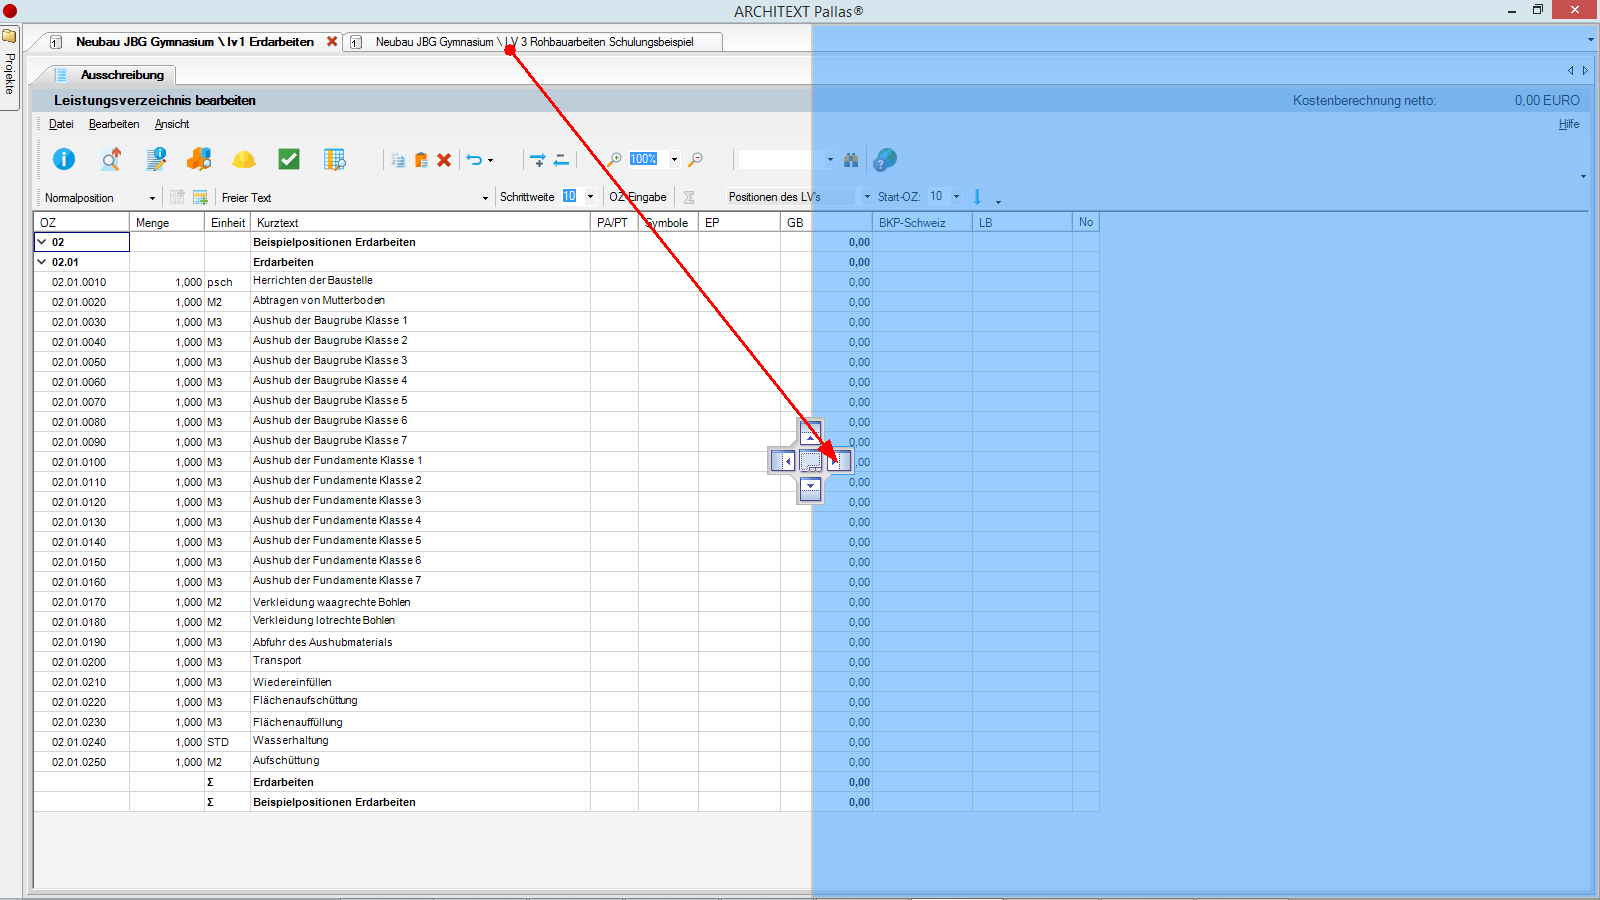Click the paste clipboard icon
The height and width of the screenshot is (900, 1600).
tap(421, 160)
